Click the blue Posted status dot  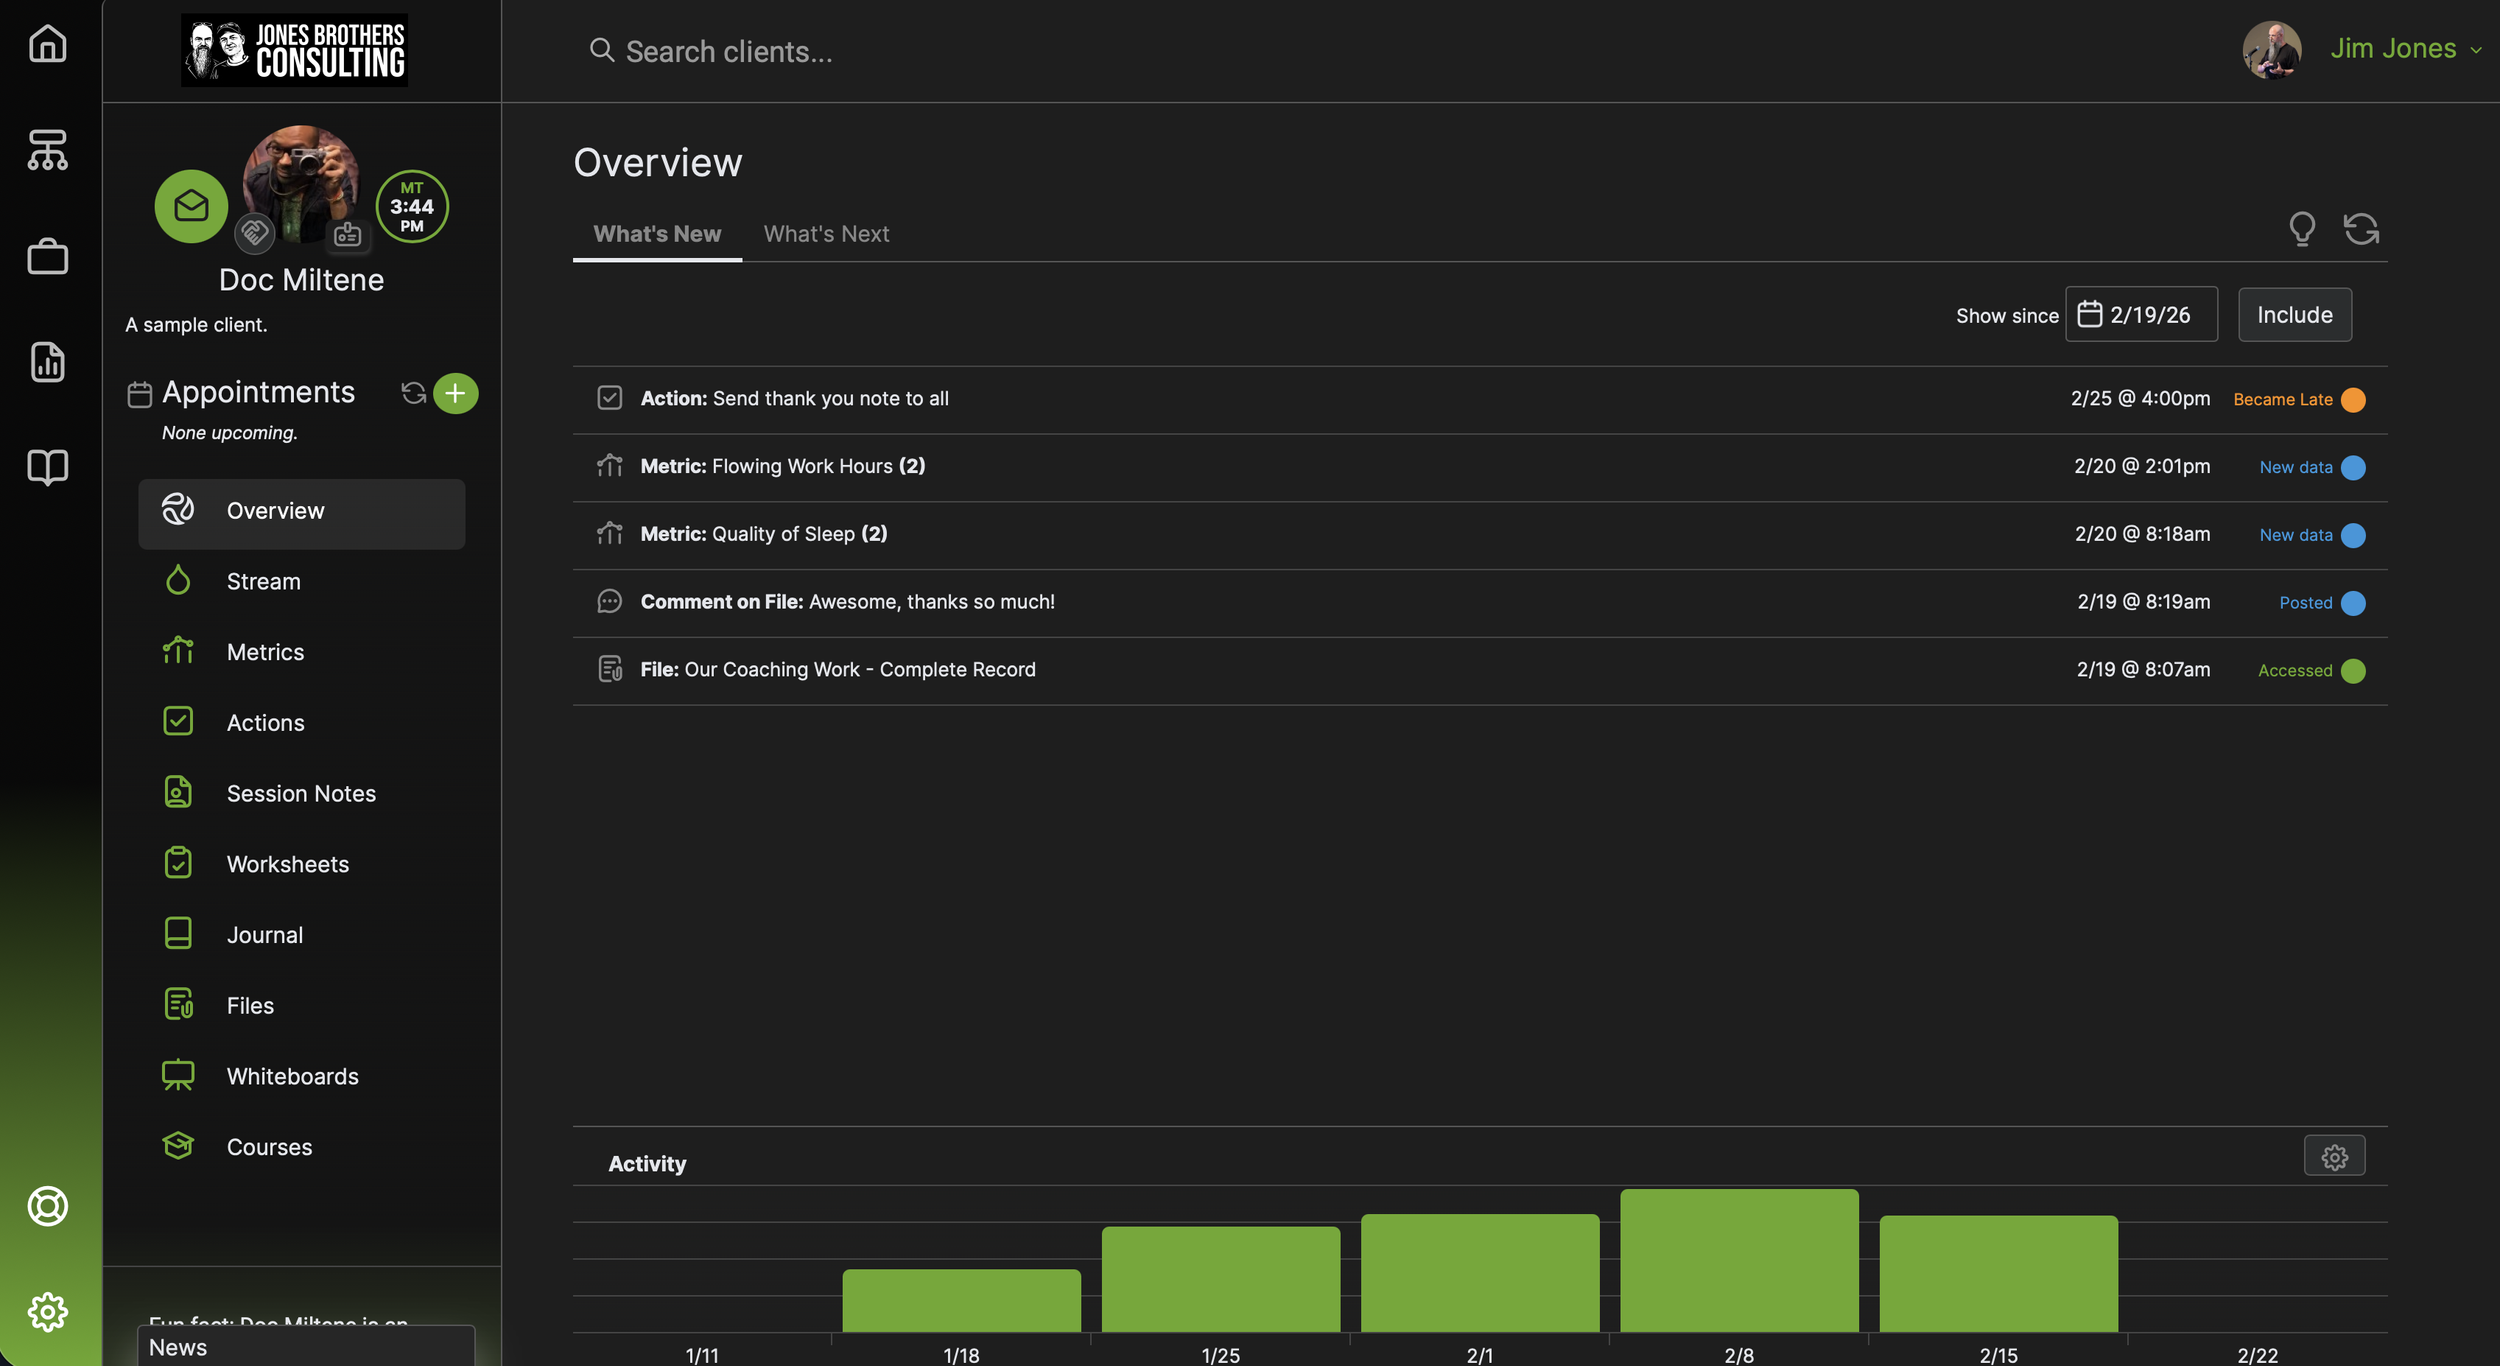tap(2353, 603)
